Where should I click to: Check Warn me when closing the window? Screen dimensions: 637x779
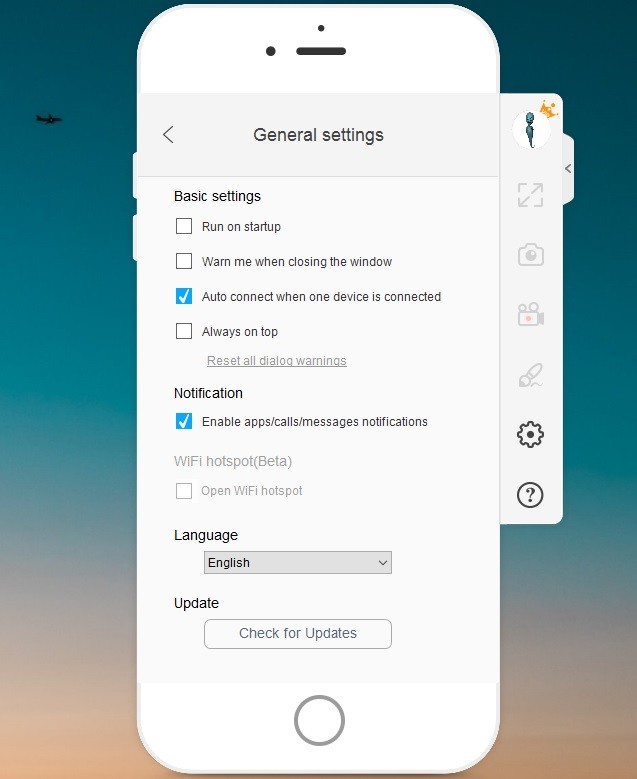pos(184,261)
